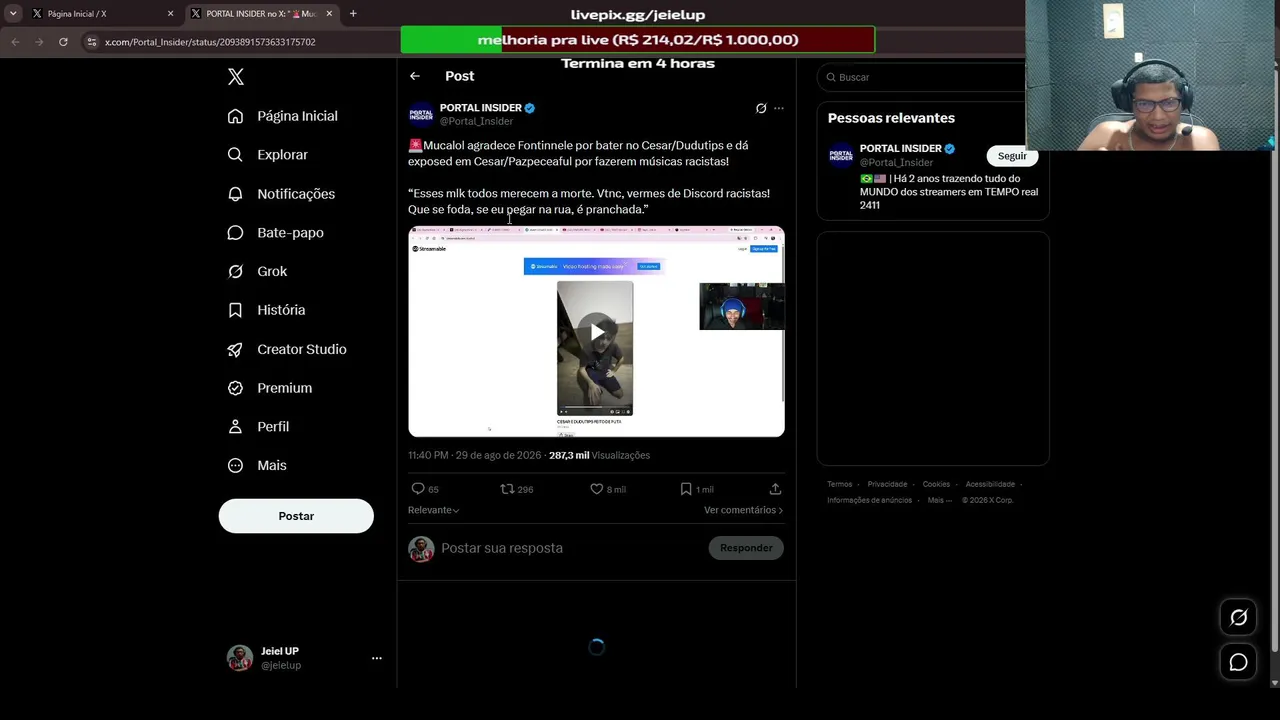This screenshot has height=720, width=1280.
Task: Open the Premium page
Action: (270, 388)
